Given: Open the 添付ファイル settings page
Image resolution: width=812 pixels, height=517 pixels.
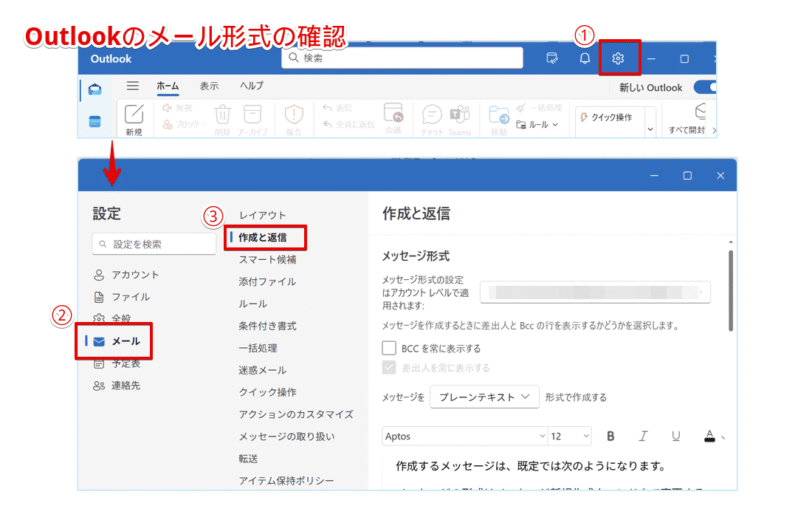Looking at the screenshot, I should coord(267,281).
